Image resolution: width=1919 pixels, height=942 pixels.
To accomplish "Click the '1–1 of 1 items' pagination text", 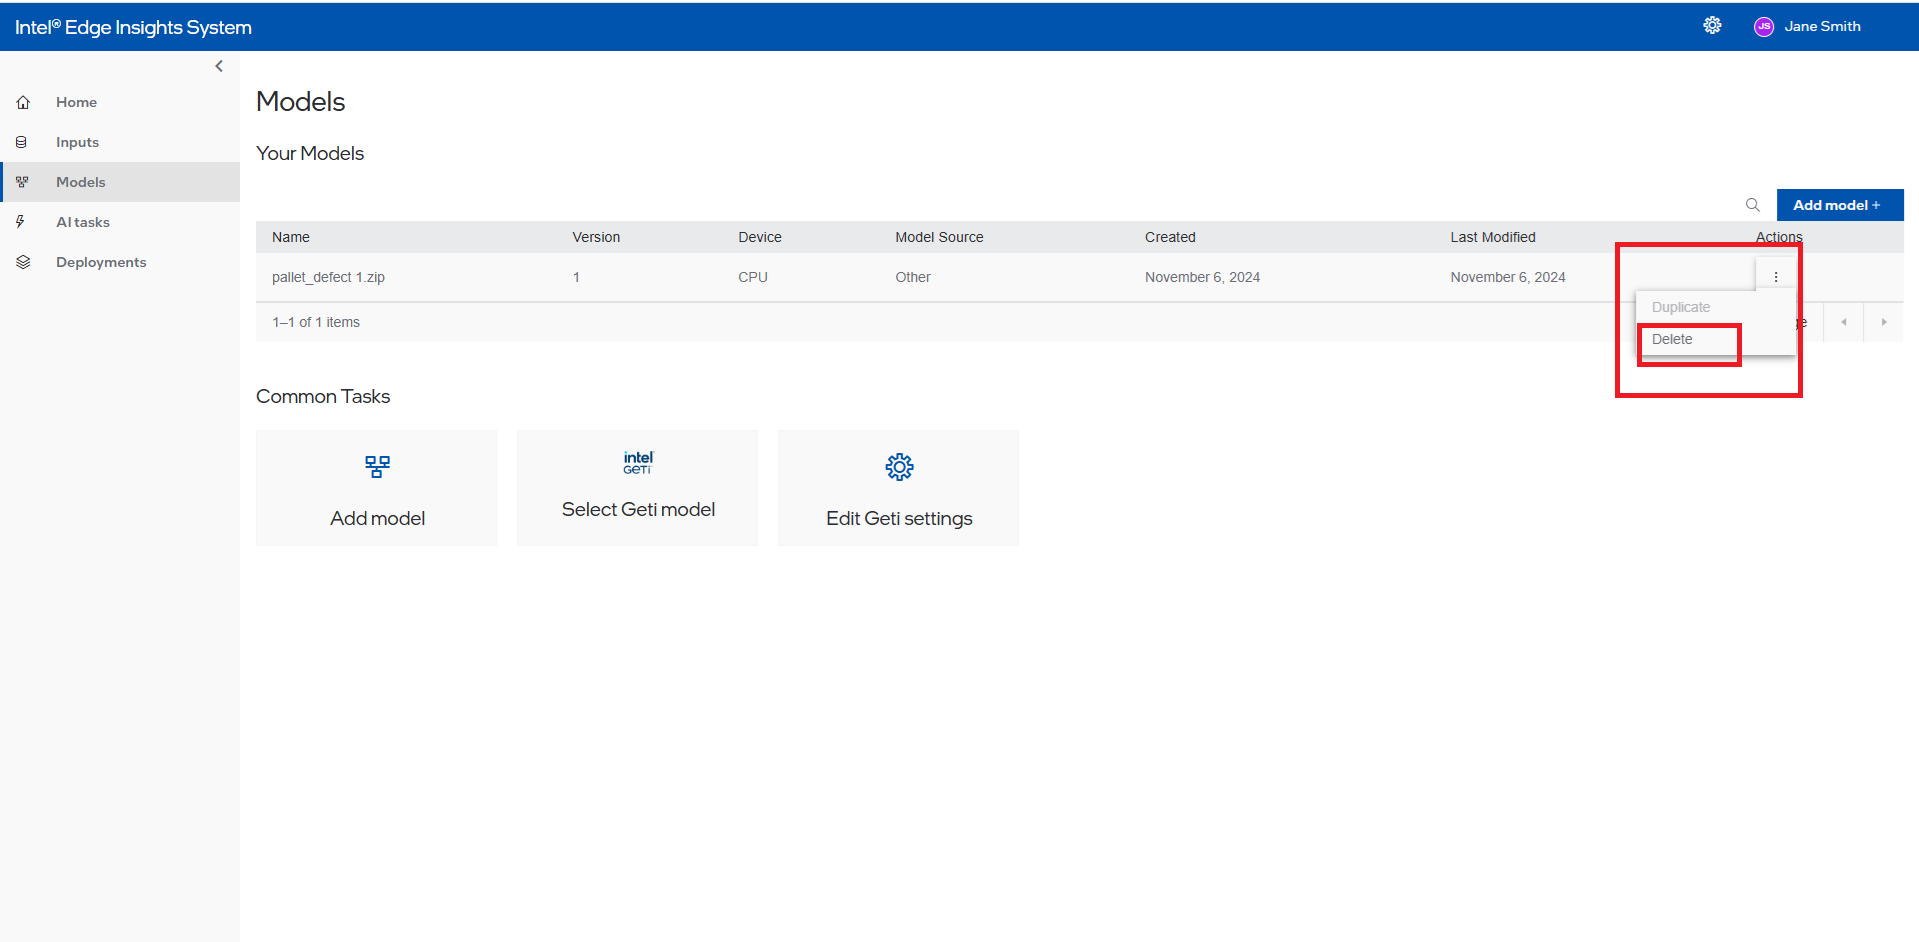I will point(316,322).
